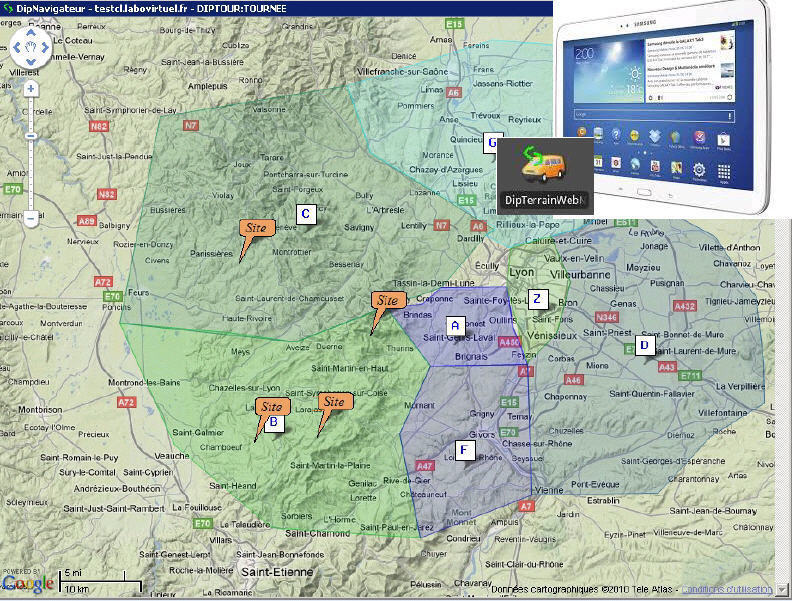This screenshot has width=792, height=601.
Task: Click the Feurs town label
Action: 138,292
